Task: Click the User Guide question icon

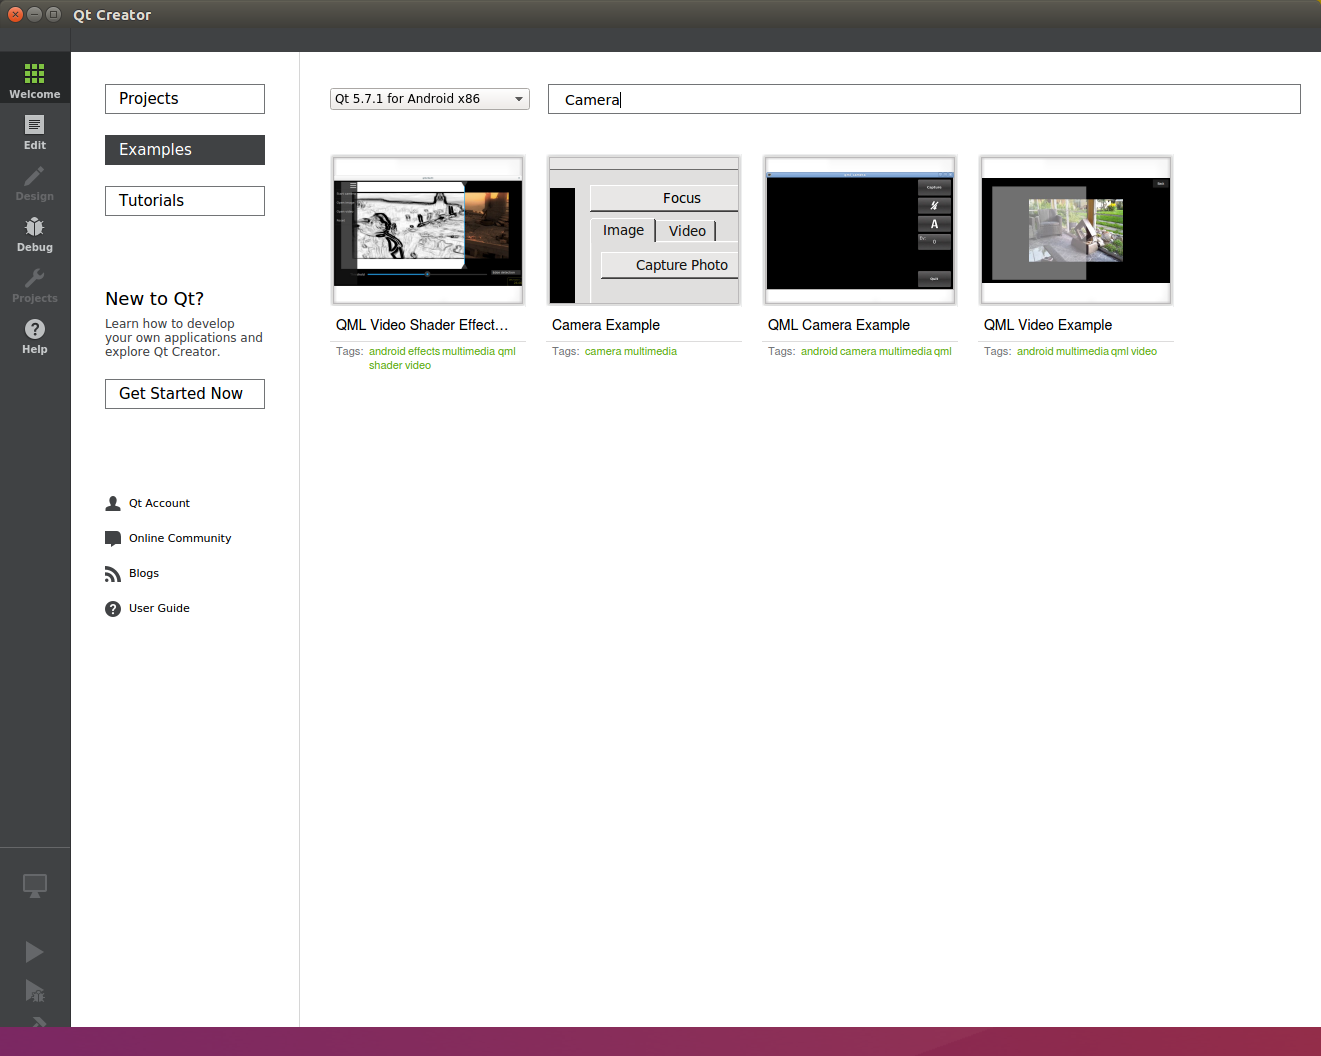Action: [x=113, y=608]
